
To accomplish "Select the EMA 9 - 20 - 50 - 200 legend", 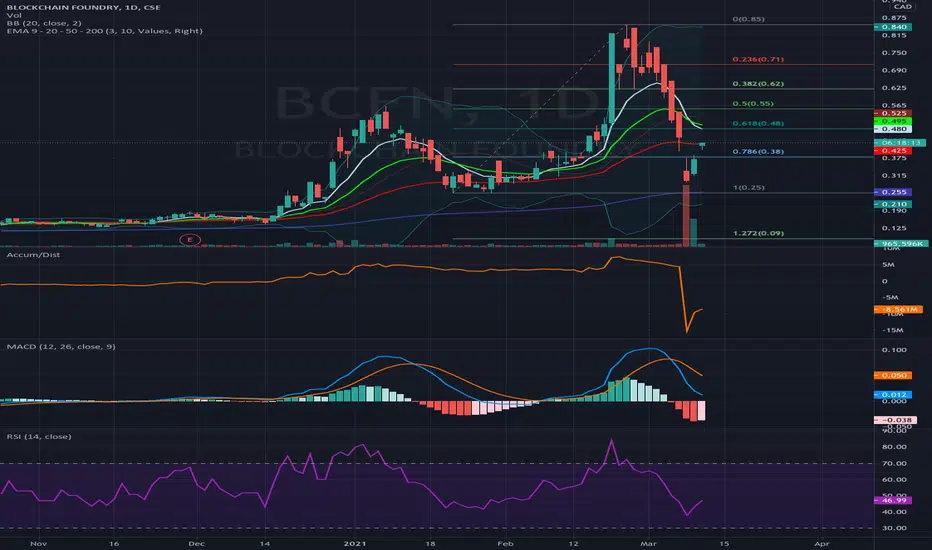I will tap(105, 31).
